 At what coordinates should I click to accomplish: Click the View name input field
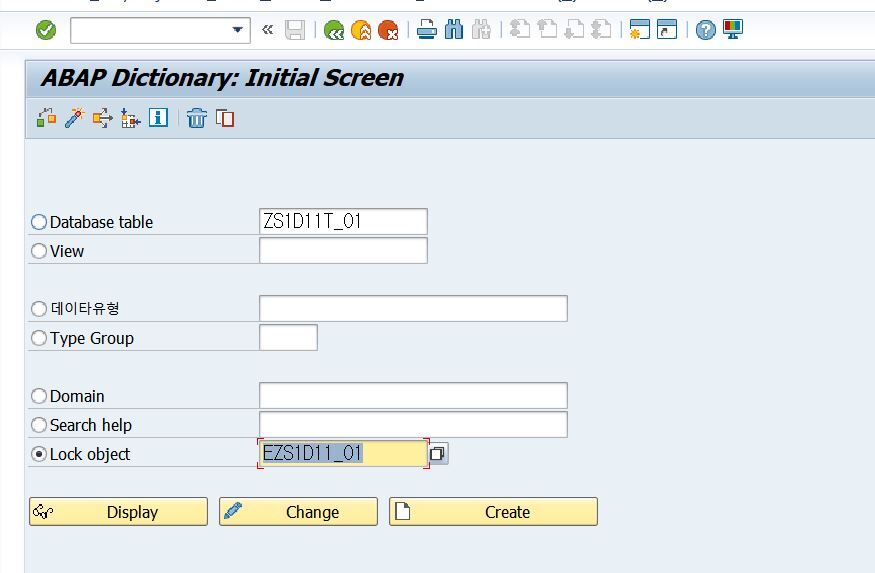click(x=343, y=251)
